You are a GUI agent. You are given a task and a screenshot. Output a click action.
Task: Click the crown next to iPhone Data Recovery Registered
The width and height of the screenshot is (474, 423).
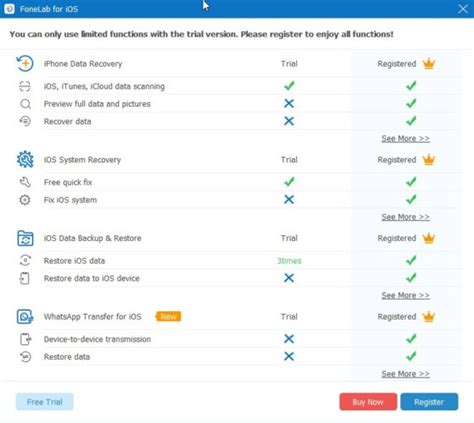429,63
